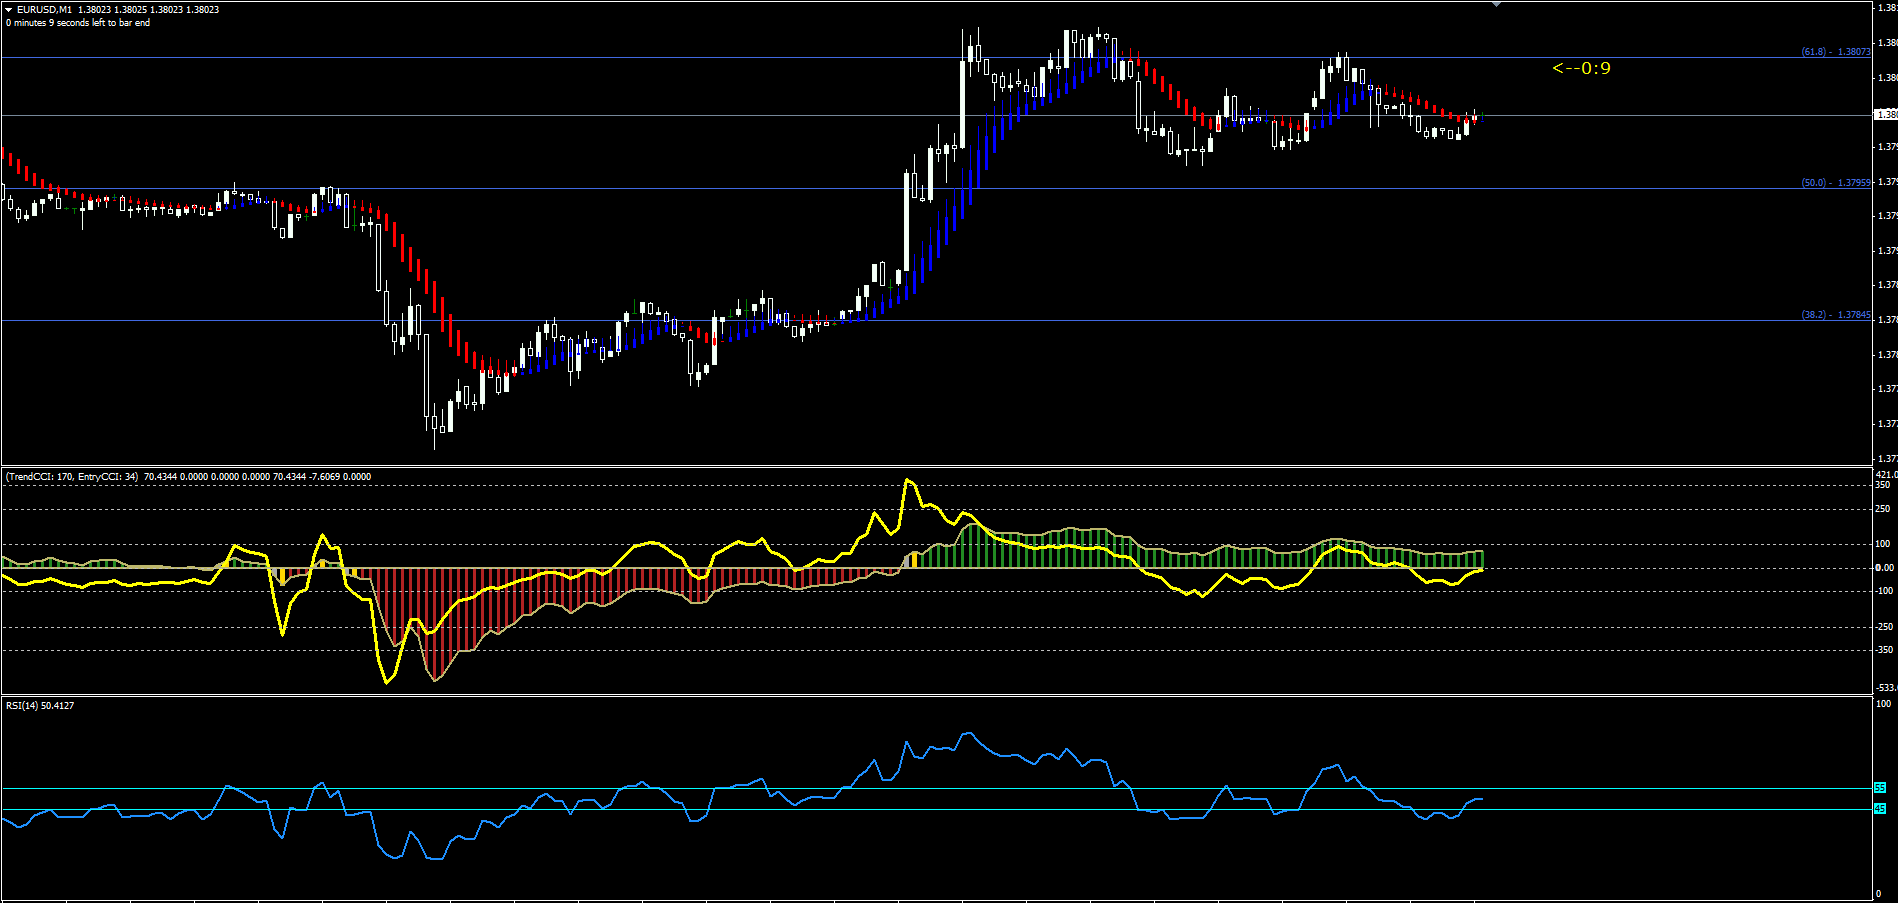The width and height of the screenshot is (1898, 903).
Task: Select the Fibonacci (61.8) - 1.38073 label
Action: coord(1835,51)
